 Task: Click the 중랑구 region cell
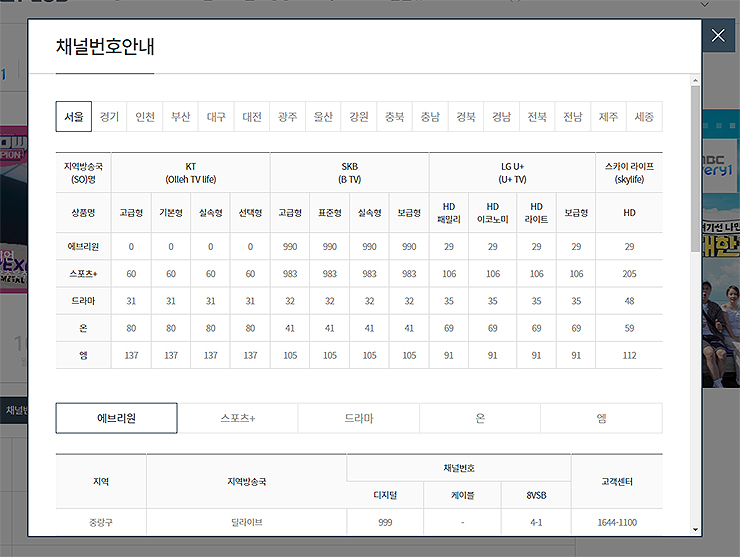[x=101, y=522]
